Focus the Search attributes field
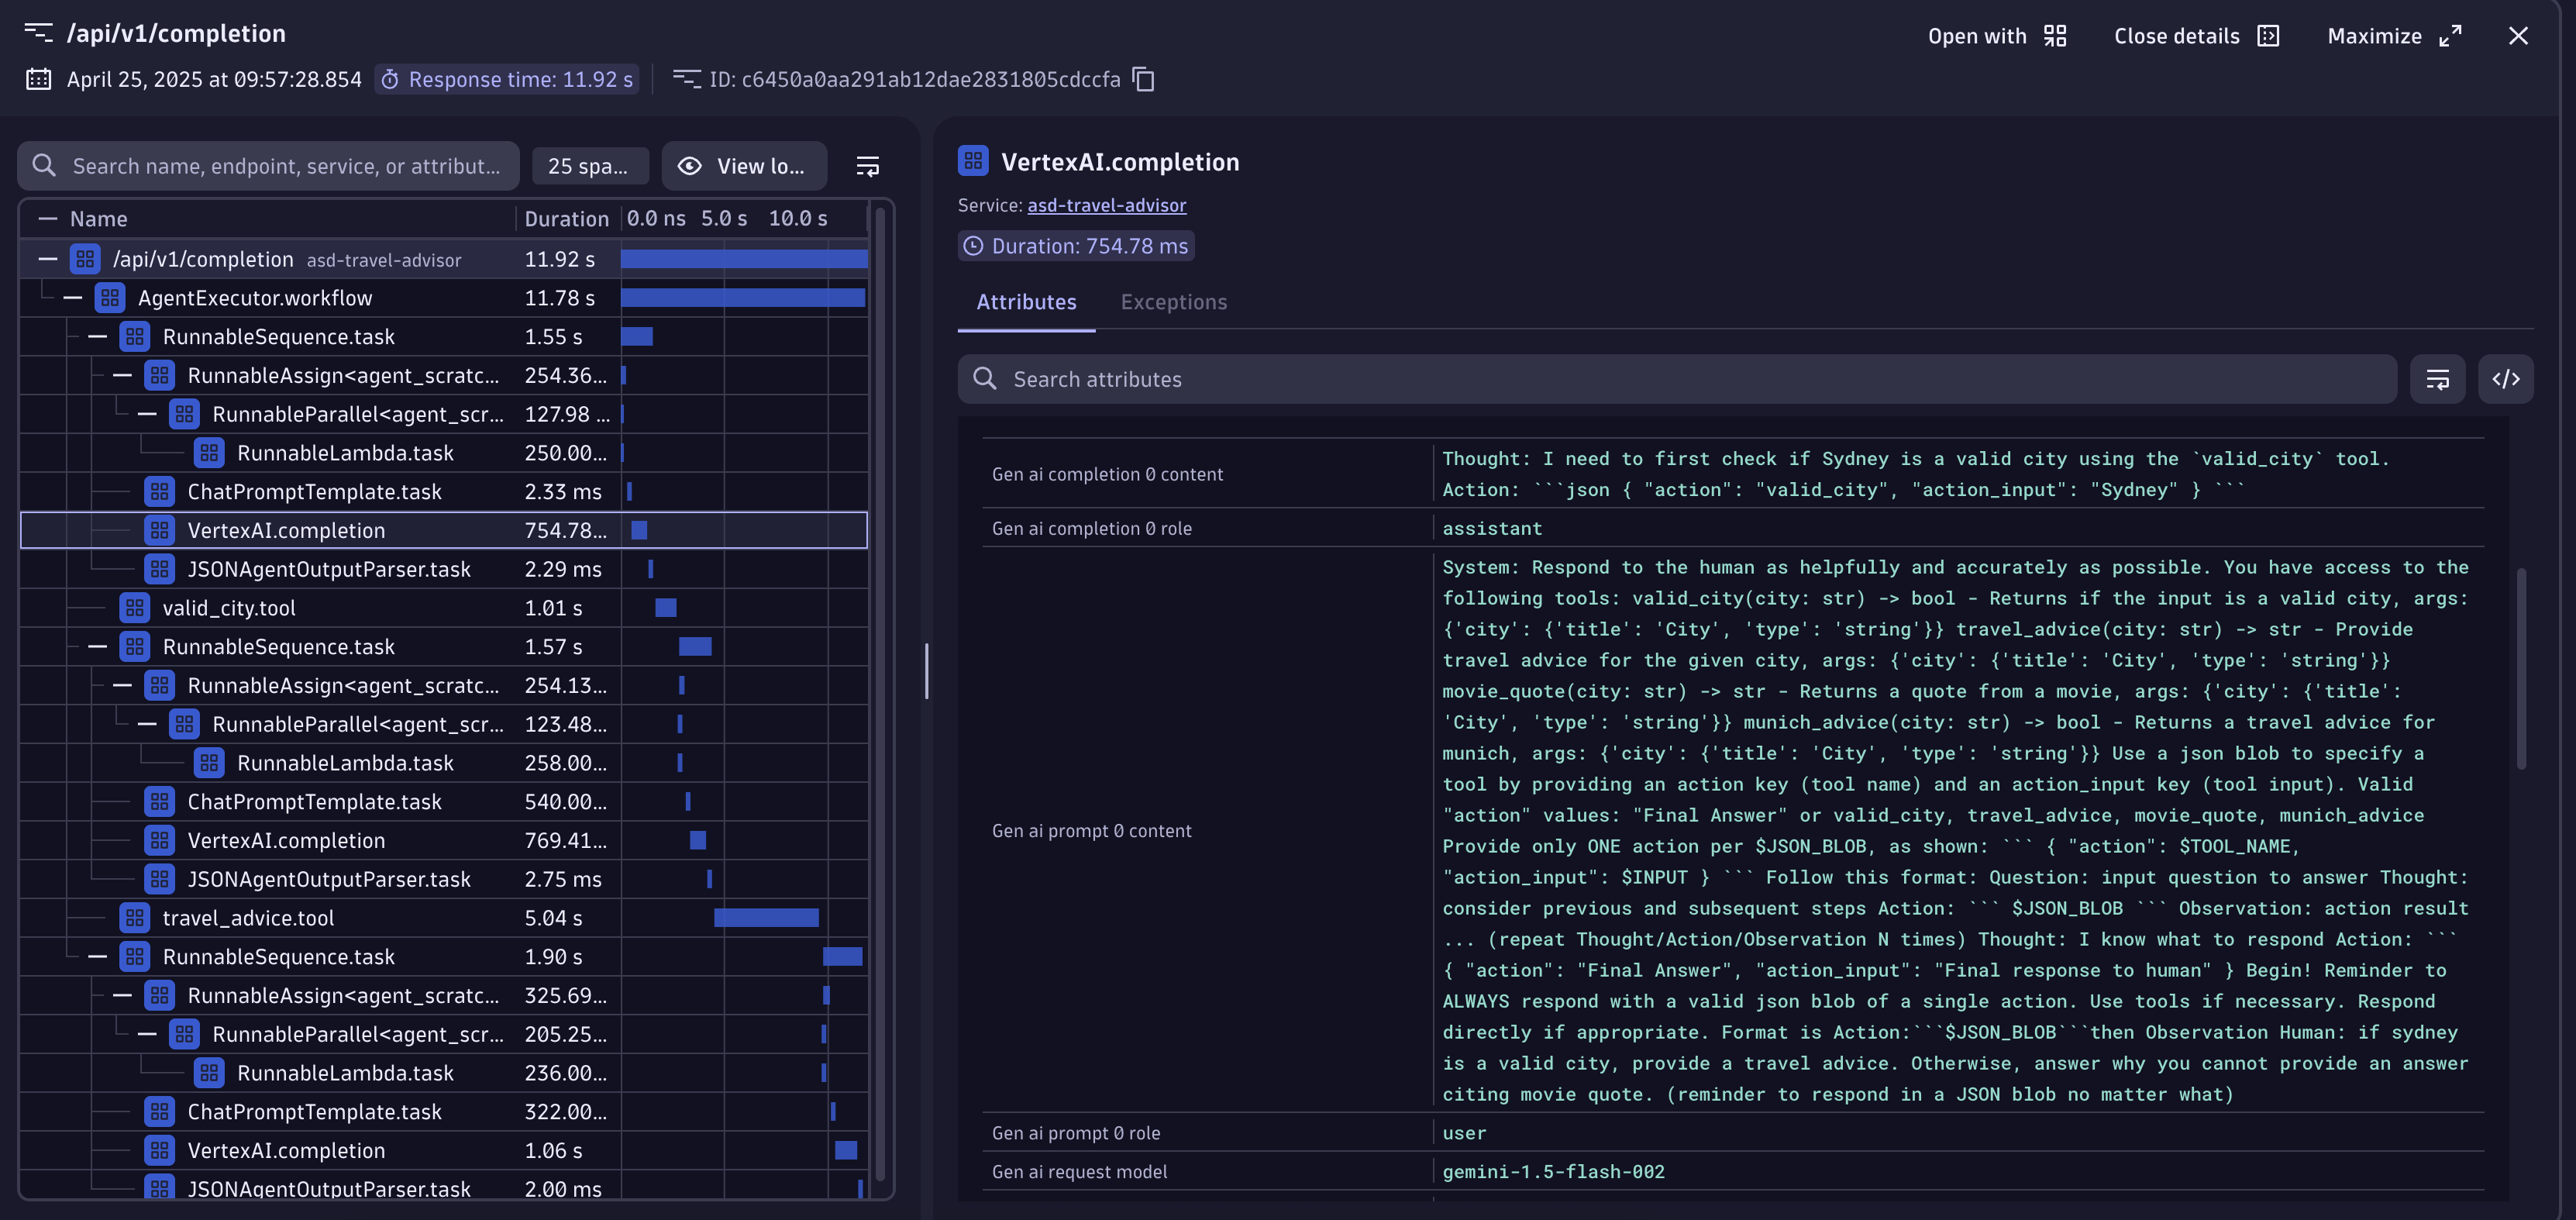This screenshot has width=2576, height=1220. 1677,379
